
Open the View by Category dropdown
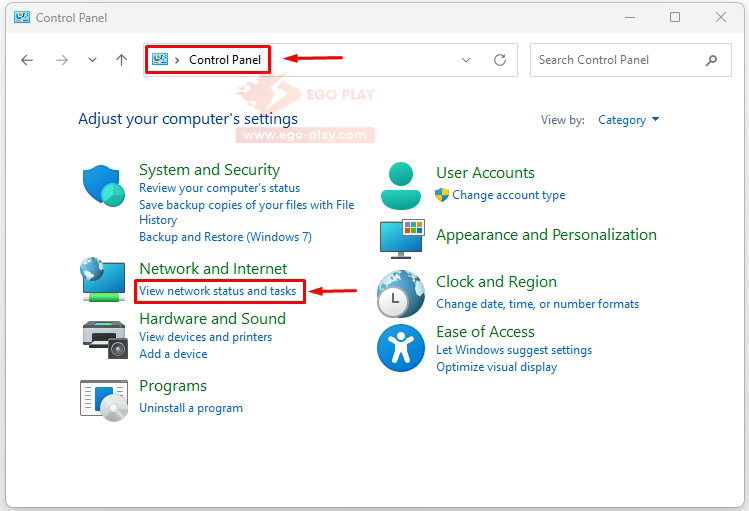[x=629, y=120]
